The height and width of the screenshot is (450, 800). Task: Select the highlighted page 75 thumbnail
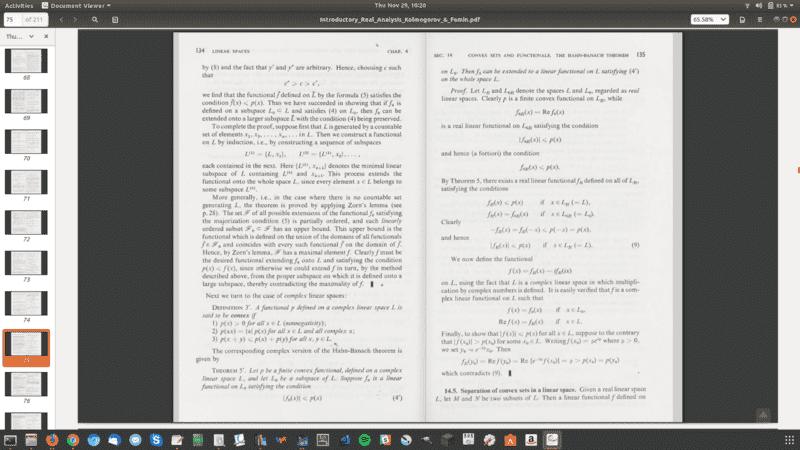pyautogui.click(x=26, y=347)
